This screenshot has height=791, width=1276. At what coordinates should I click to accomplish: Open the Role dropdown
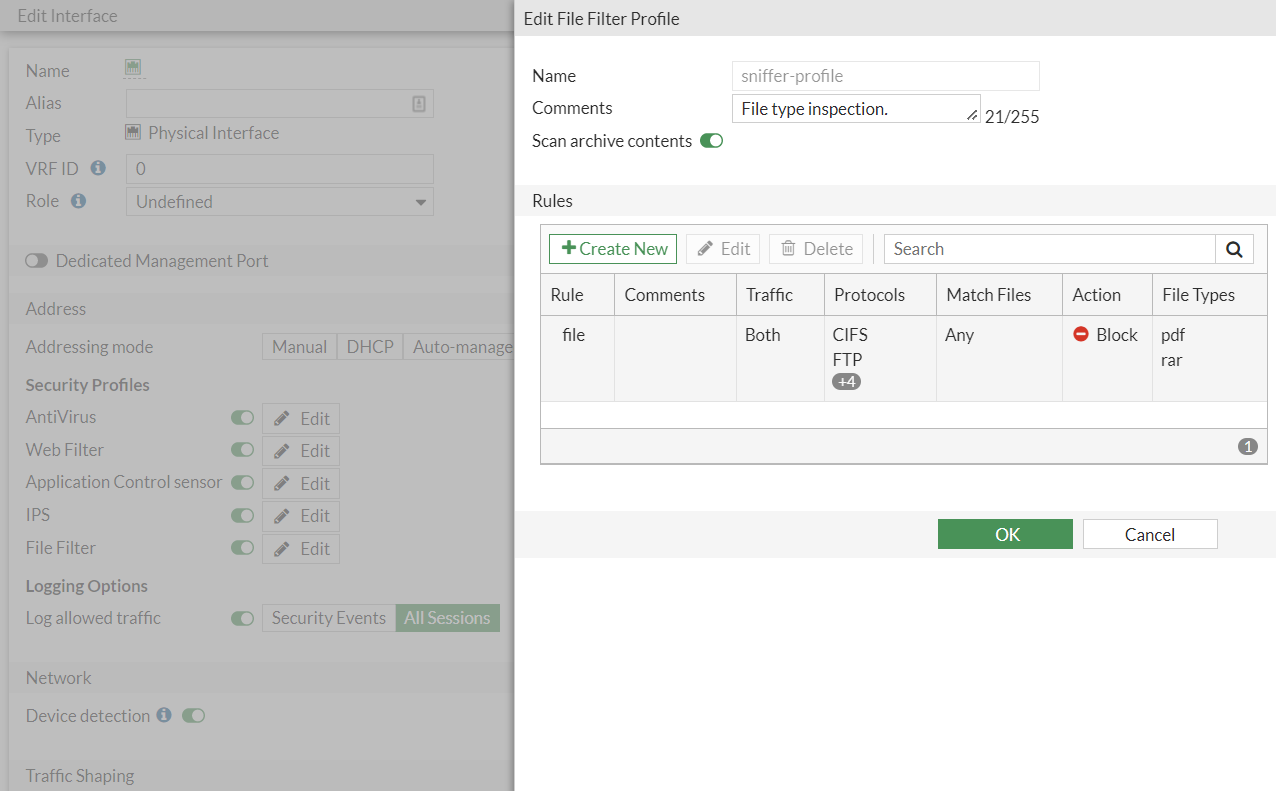(280, 201)
